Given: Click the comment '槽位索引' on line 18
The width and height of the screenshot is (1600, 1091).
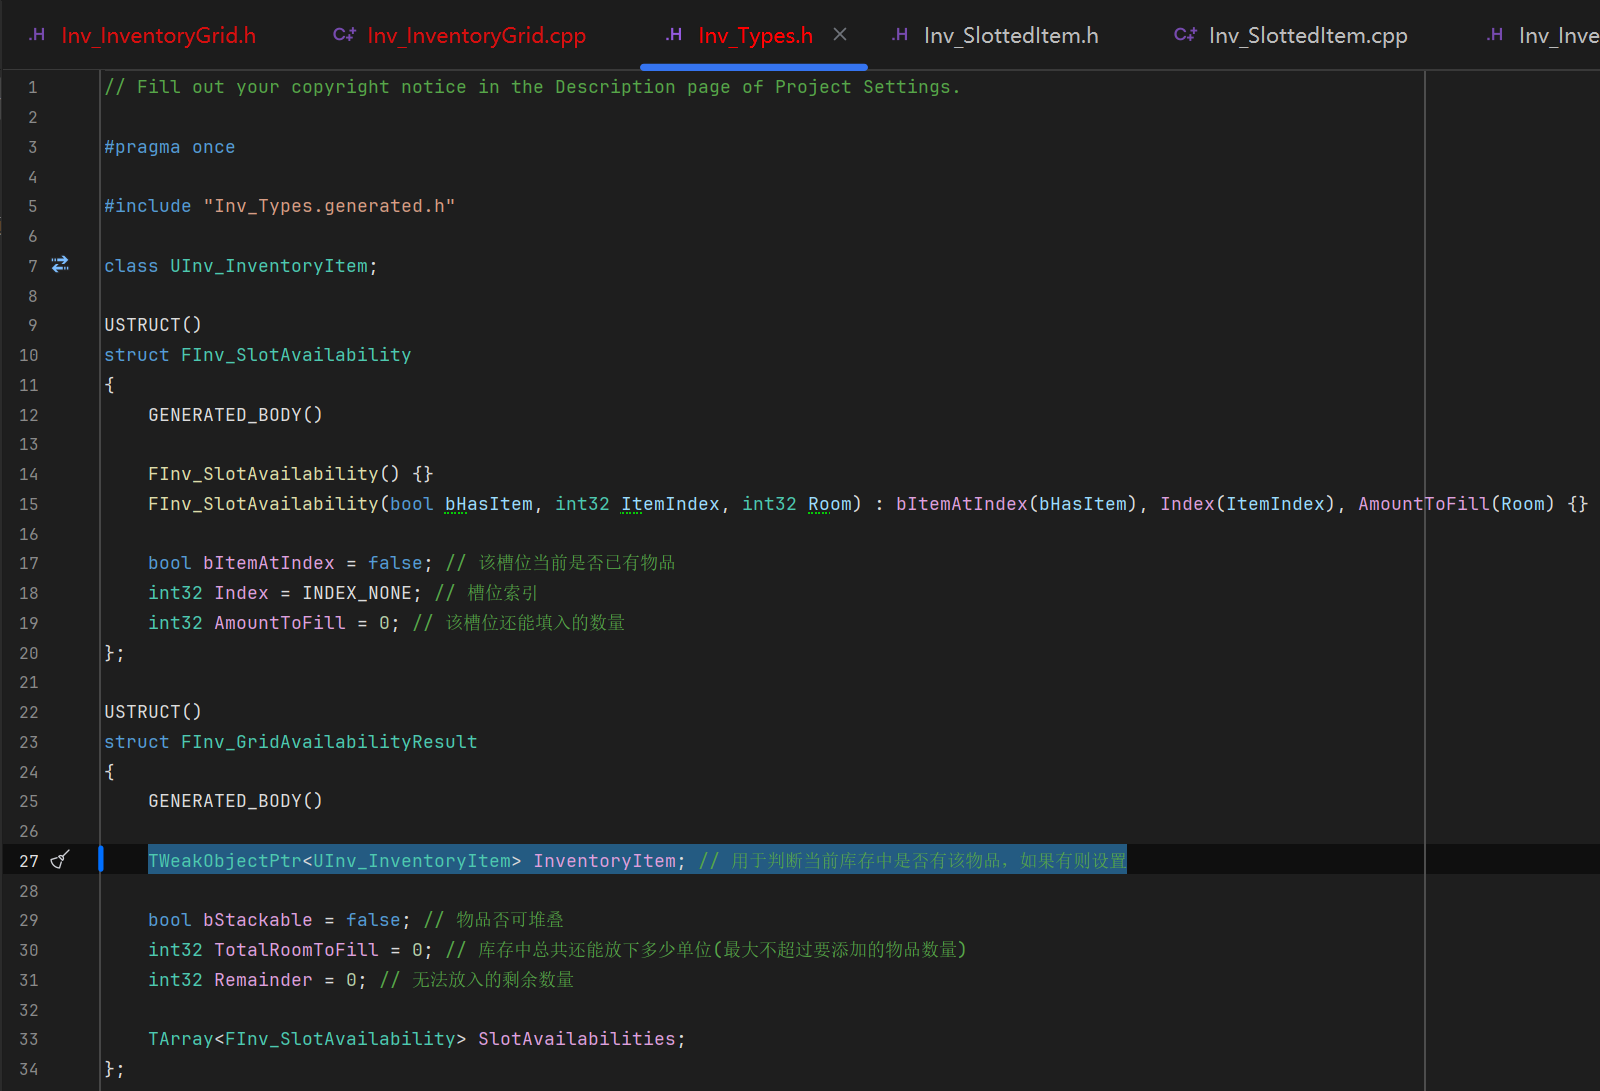Looking at the screenshot, I should coord(502,593).
